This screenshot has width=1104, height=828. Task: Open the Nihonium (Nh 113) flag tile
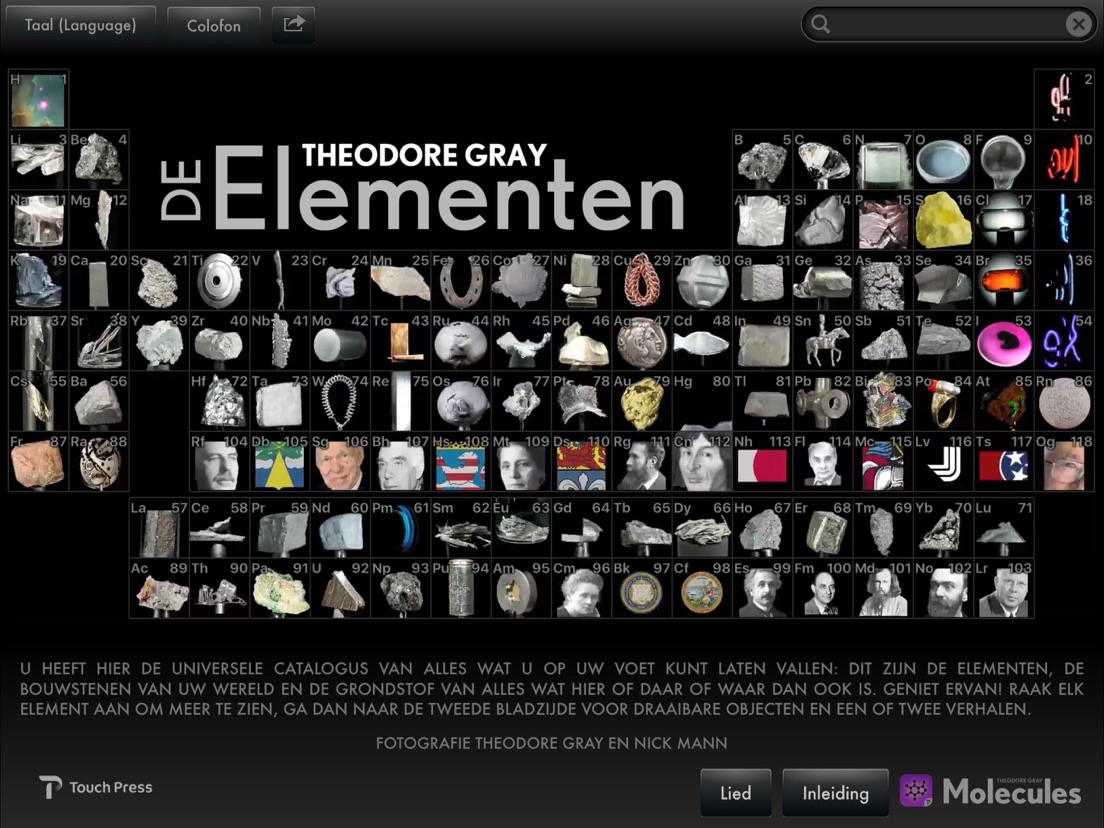pos(763,462)
